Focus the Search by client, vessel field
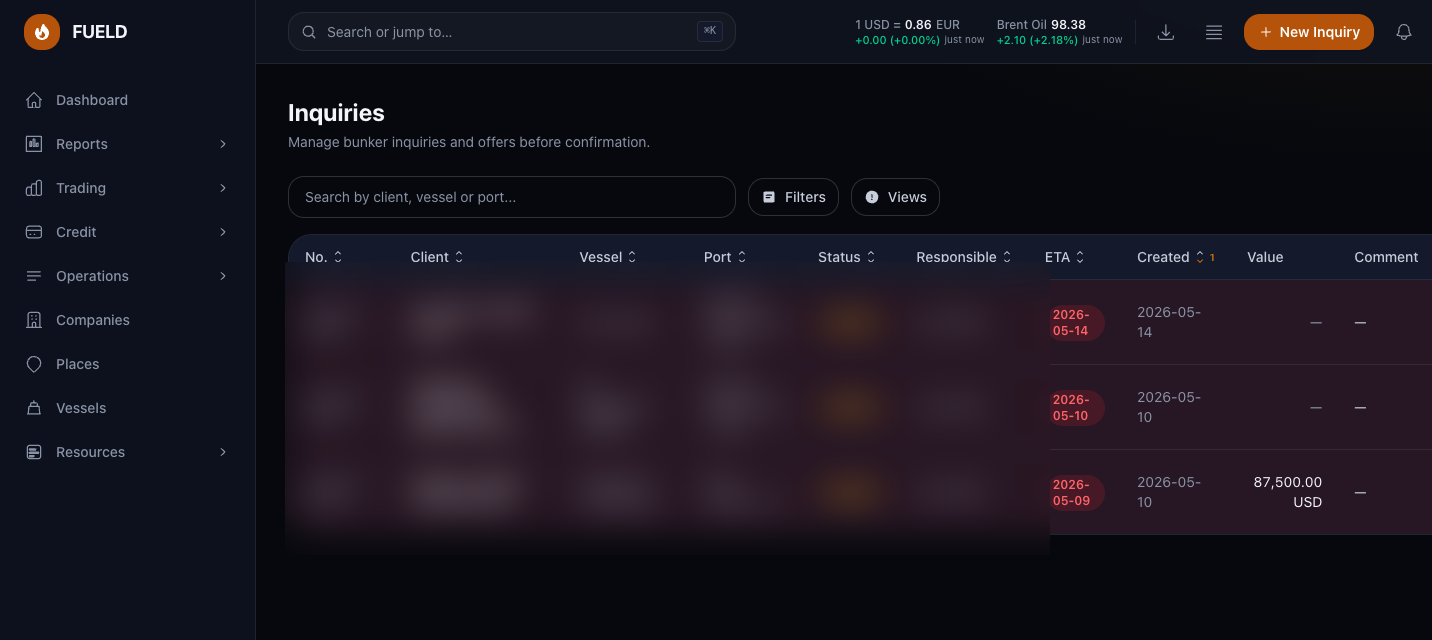This screenshot has width=1432, height=640. tap(512, 197)
